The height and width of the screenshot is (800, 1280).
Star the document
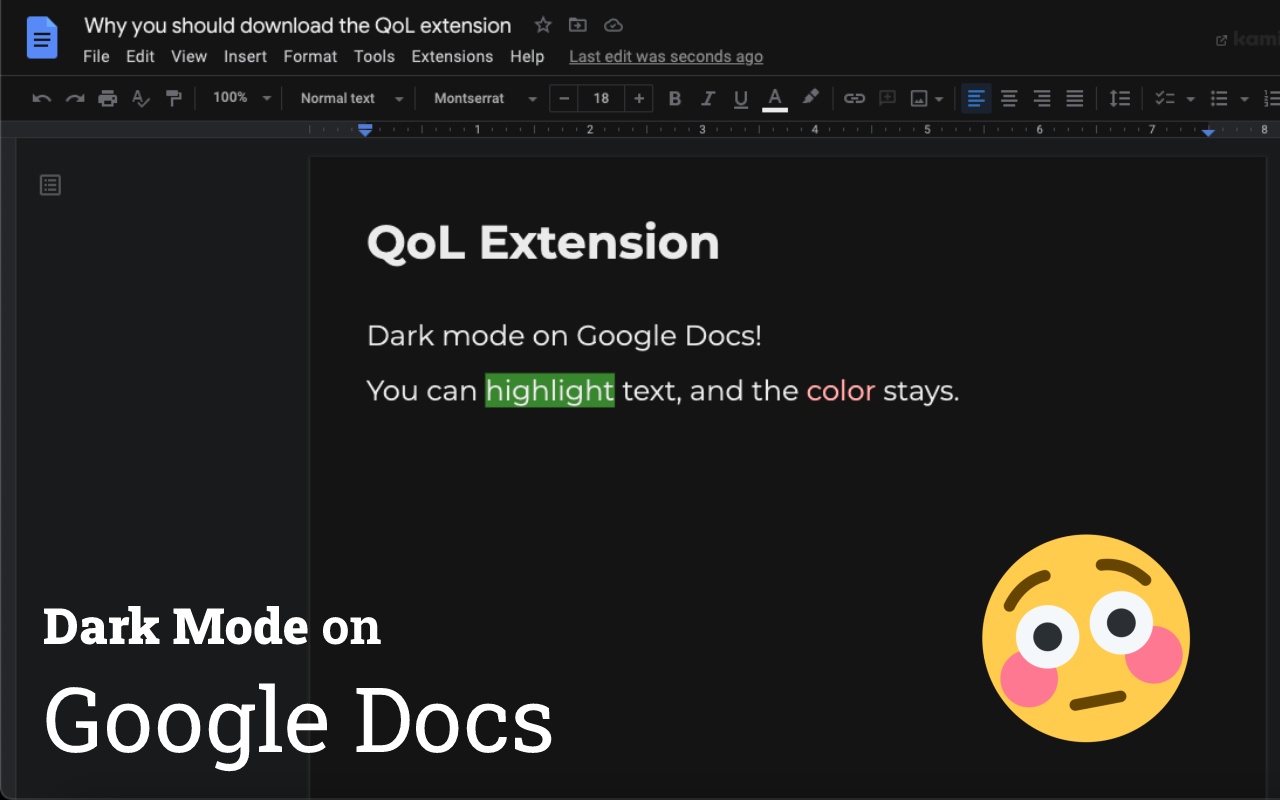tap(543, 25)
